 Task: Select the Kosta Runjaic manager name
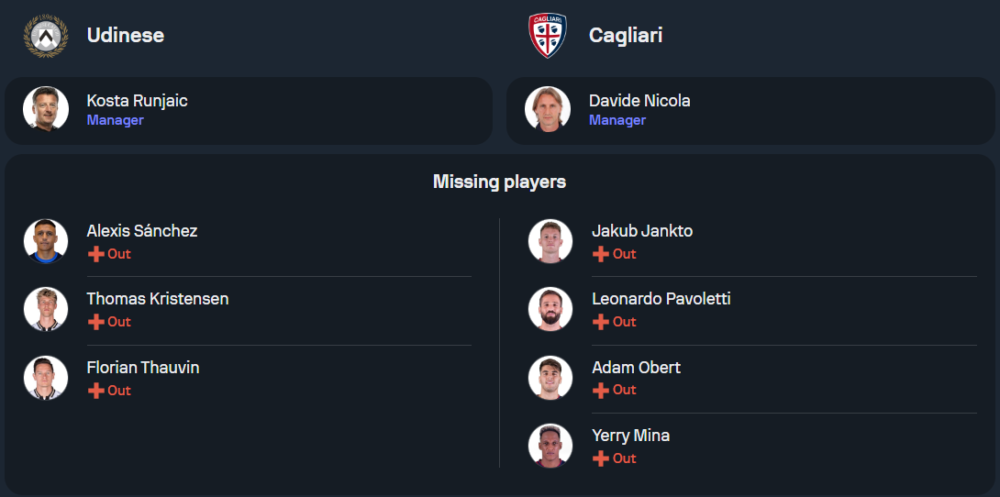click(x=137, y=101)
